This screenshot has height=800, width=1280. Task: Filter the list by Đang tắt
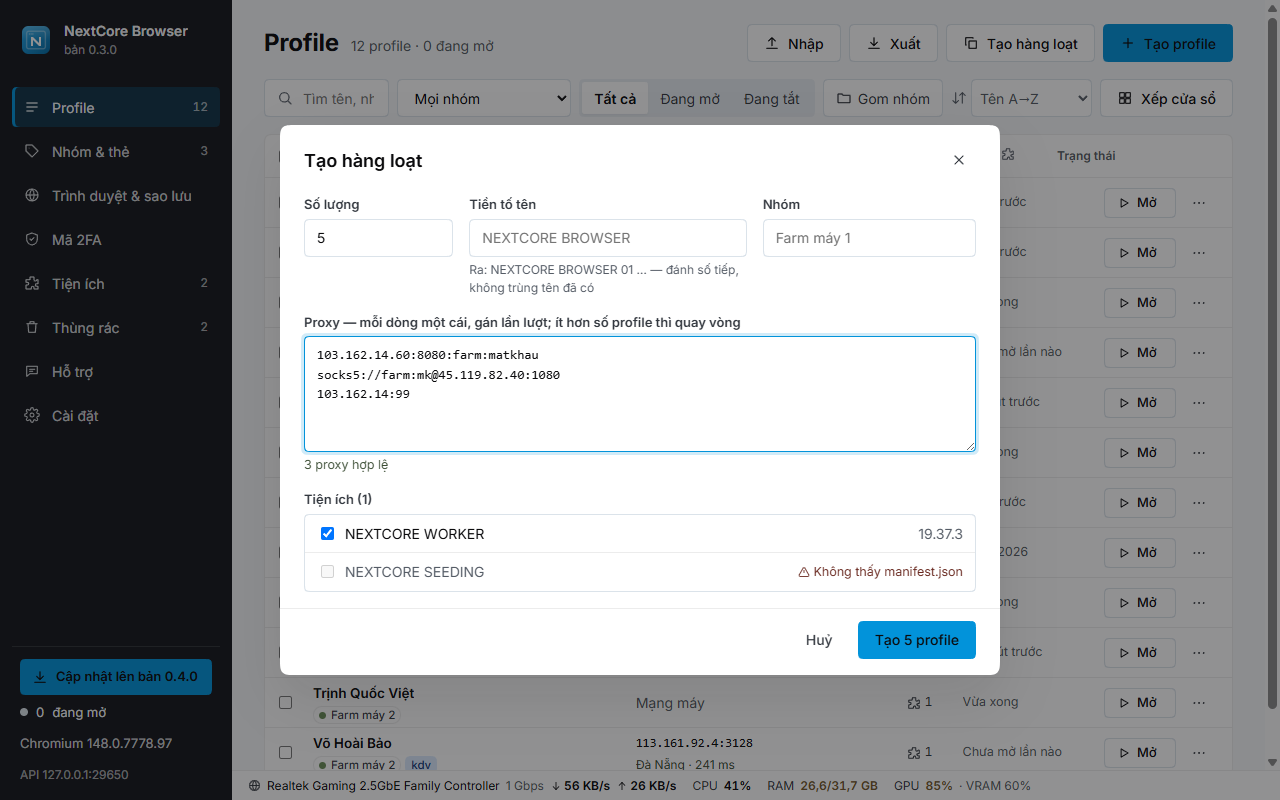[772, 99]
